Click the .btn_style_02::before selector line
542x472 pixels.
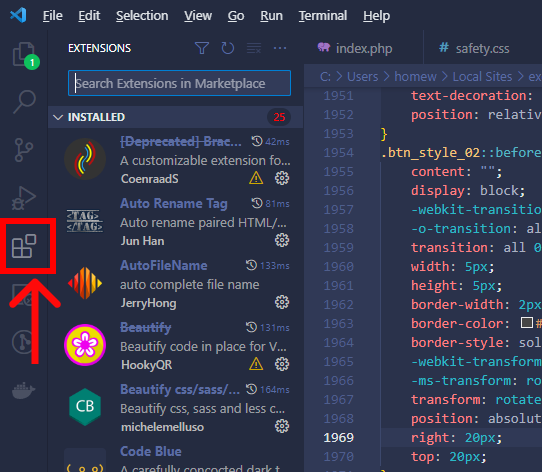point(461,152)
